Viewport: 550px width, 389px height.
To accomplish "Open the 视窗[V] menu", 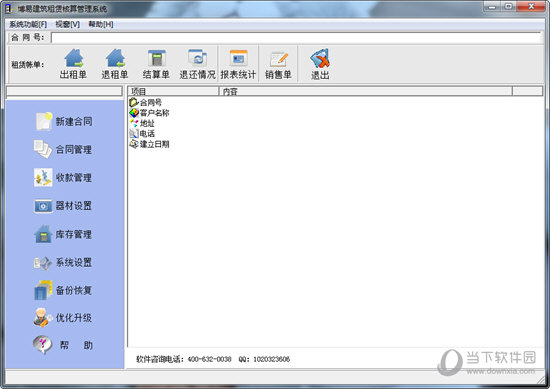I will click(68, 24).
